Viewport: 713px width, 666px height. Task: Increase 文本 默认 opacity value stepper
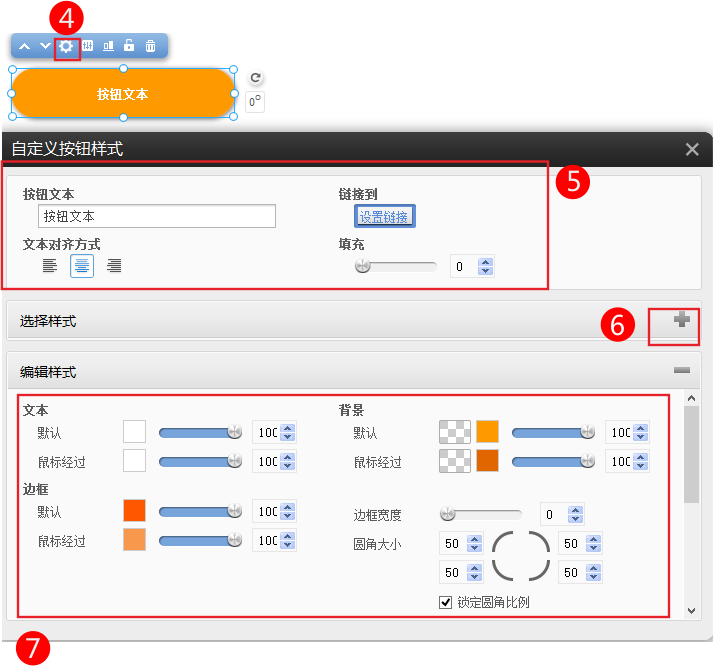click(288, 428)
